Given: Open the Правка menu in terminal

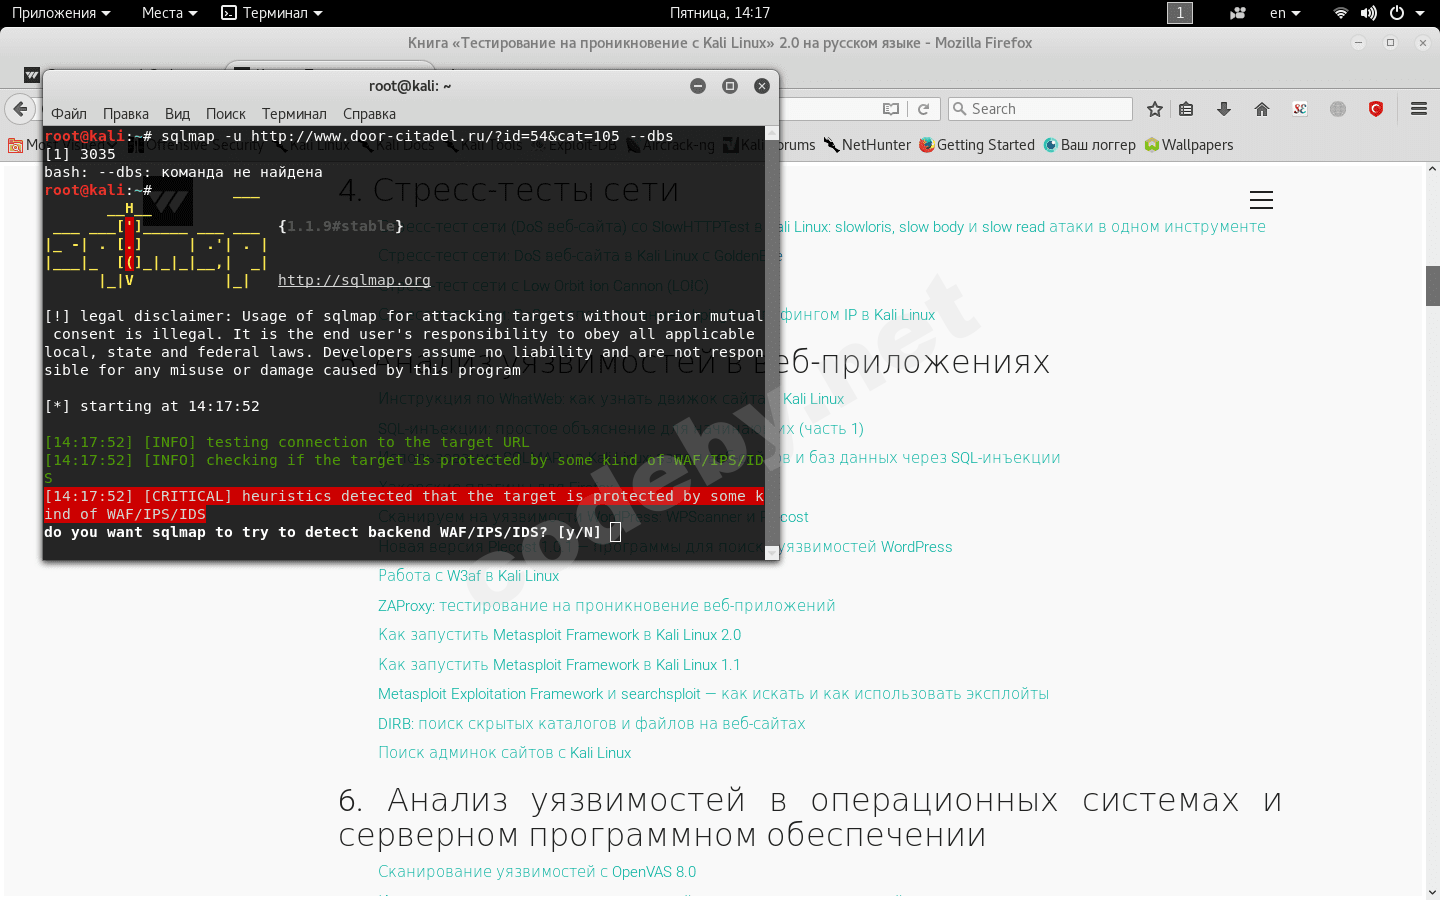Looking at the screenshot, I should [126, 114].
